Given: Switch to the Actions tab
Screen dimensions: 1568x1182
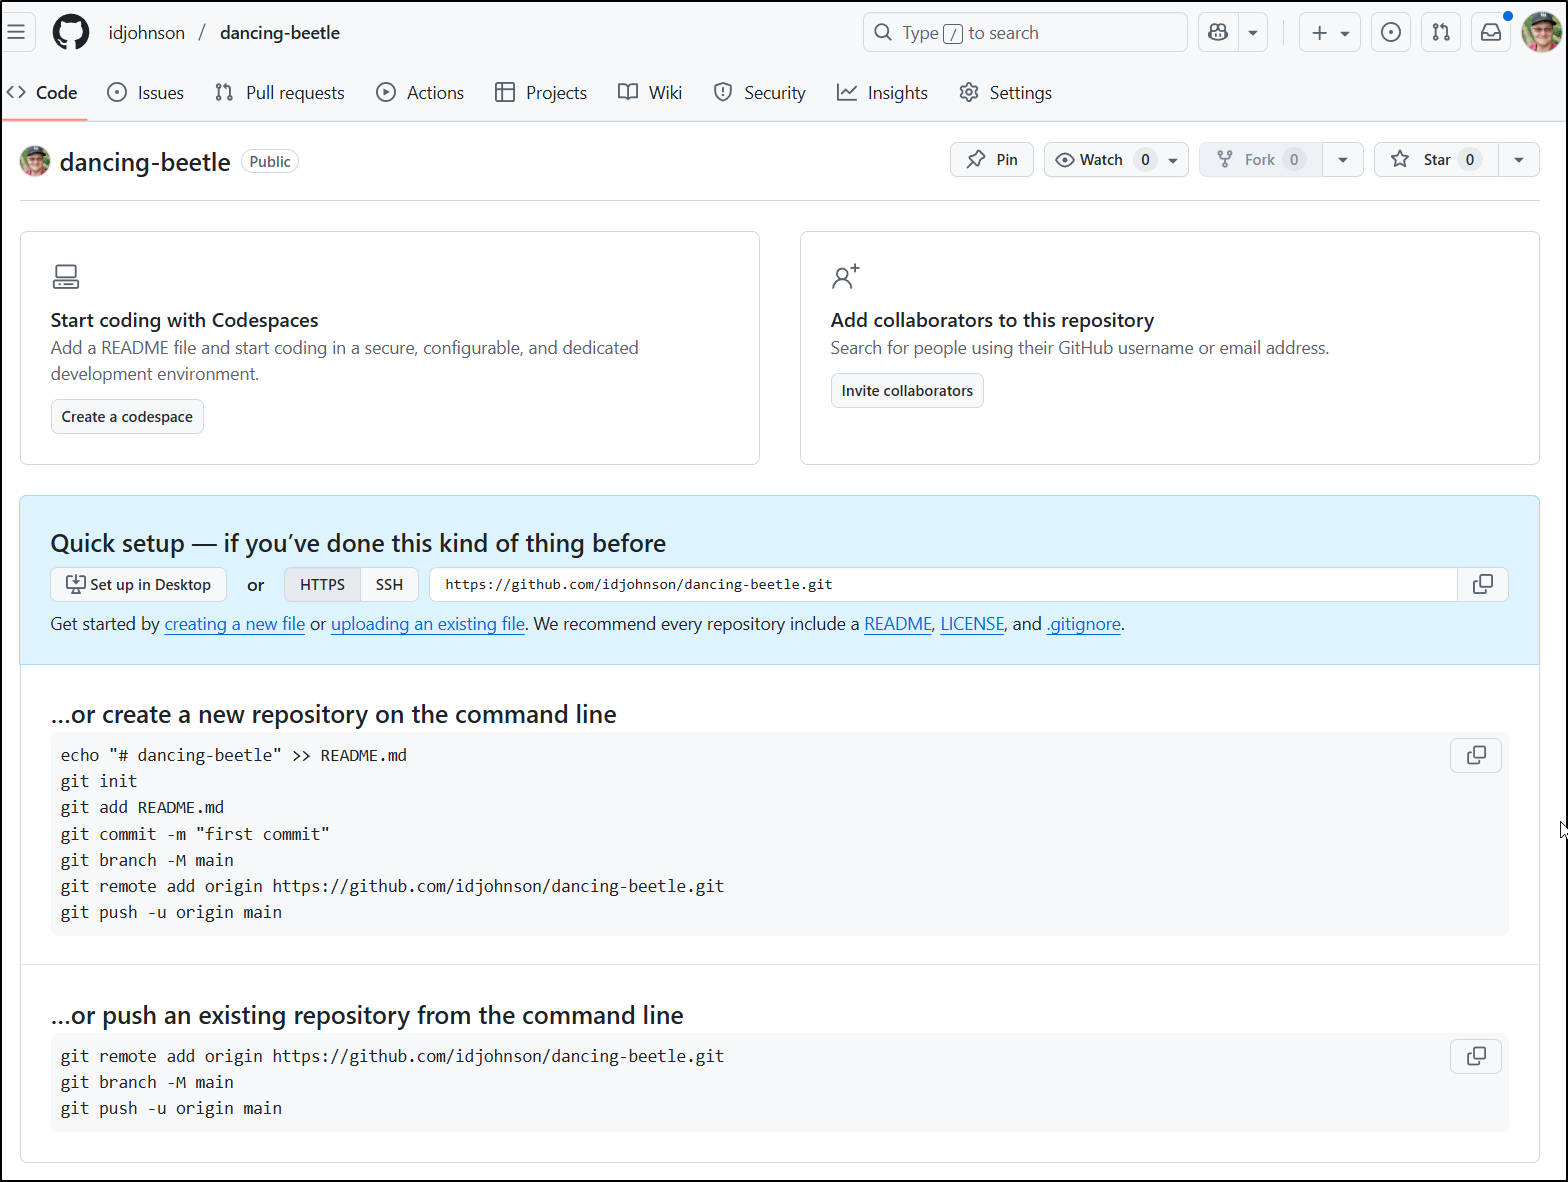Looking at the screenshot, I should pyautogui.click(x=420, y=93).
